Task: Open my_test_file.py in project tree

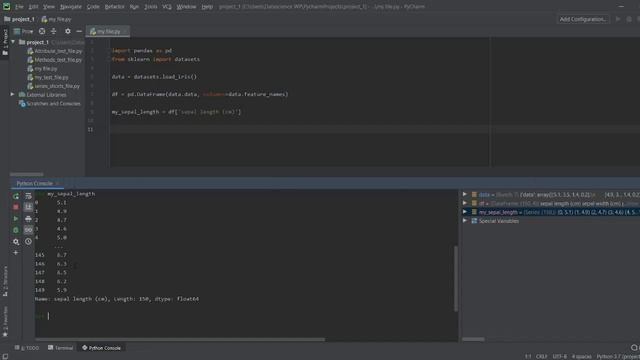Action: click(48, 77)
